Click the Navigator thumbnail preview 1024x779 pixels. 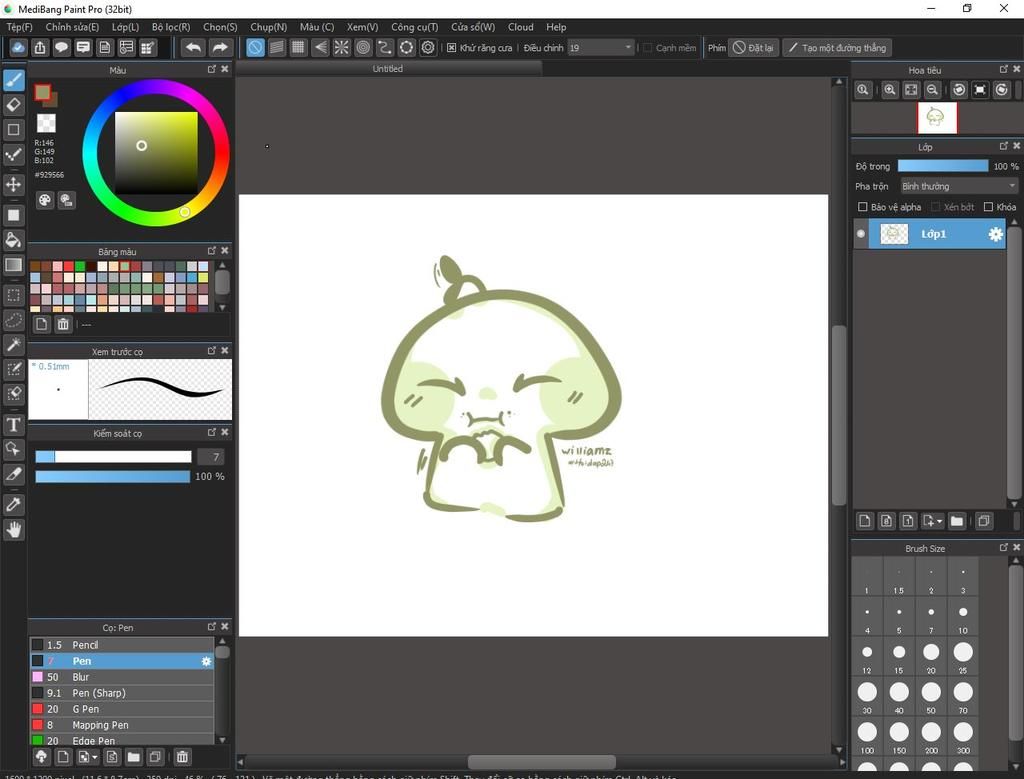[937, 118]
